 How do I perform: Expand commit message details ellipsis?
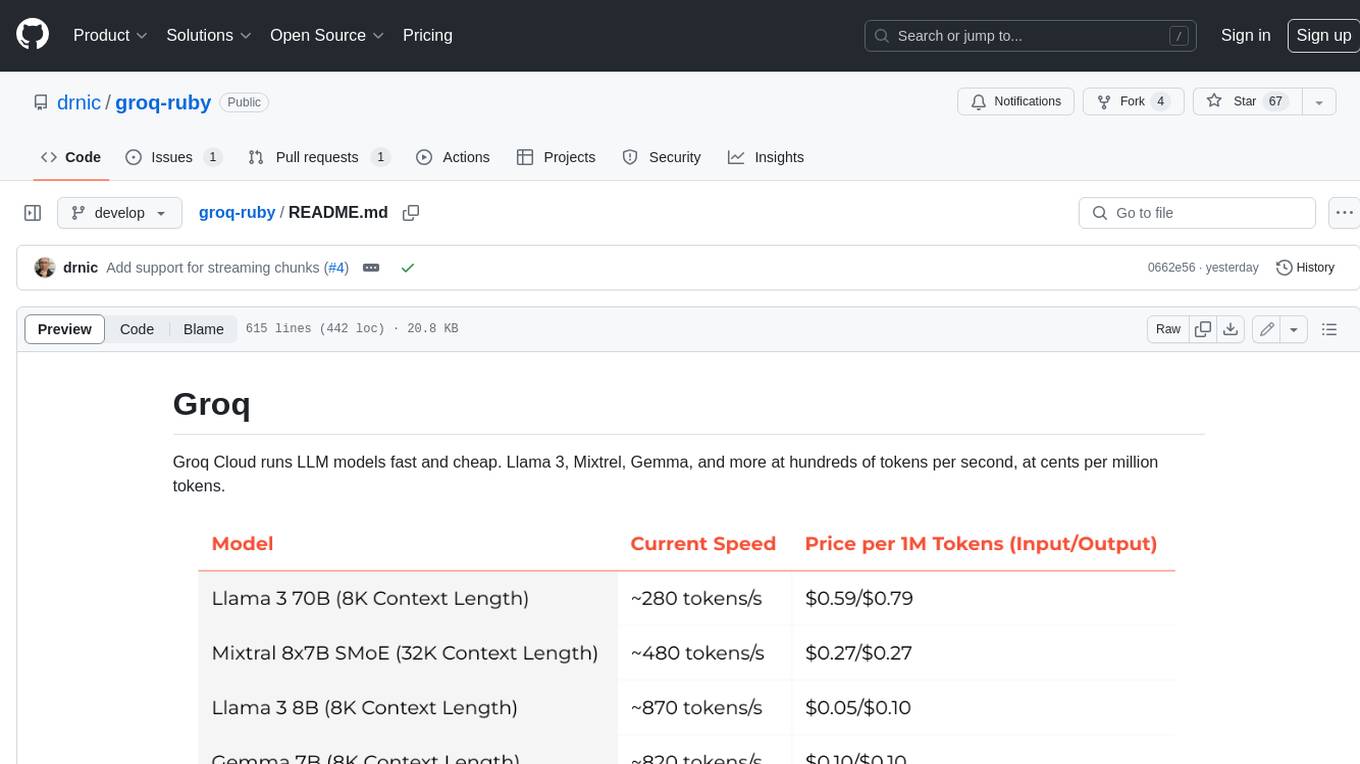tap(371, 268)
